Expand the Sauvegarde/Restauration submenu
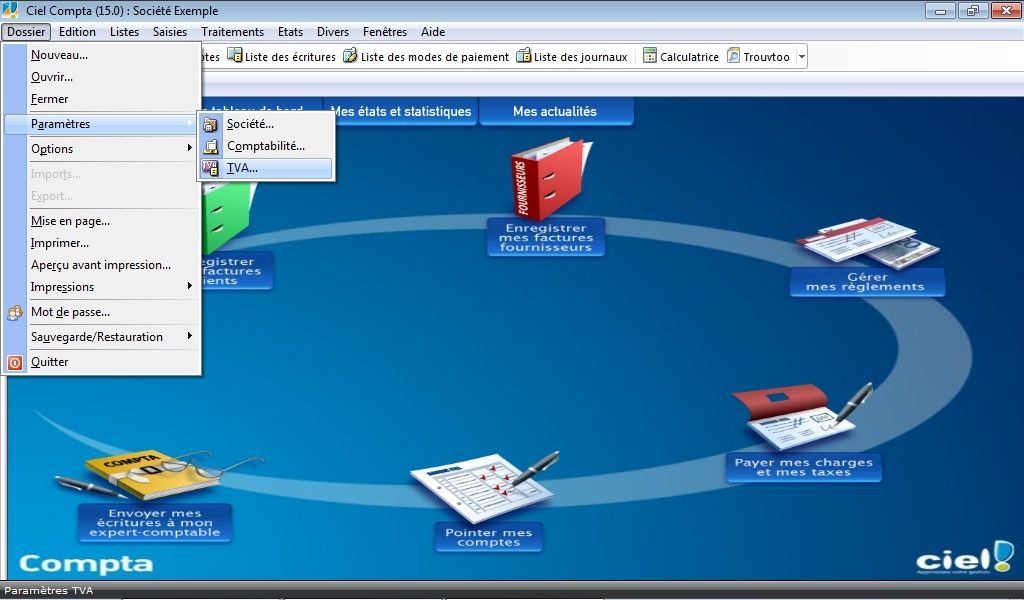Viewport: 1024px width, 600px height. coord(103,337)
